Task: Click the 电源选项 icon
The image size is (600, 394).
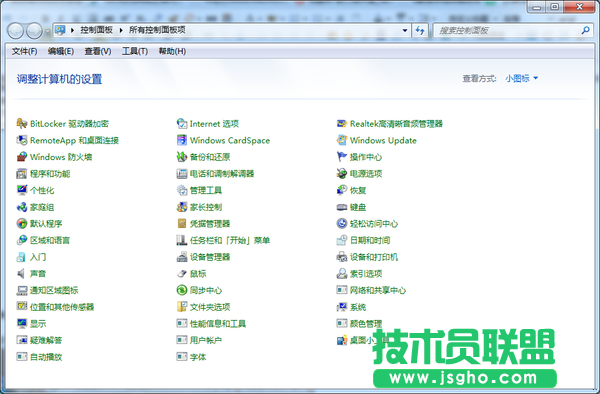Action: tap(342, 174)
